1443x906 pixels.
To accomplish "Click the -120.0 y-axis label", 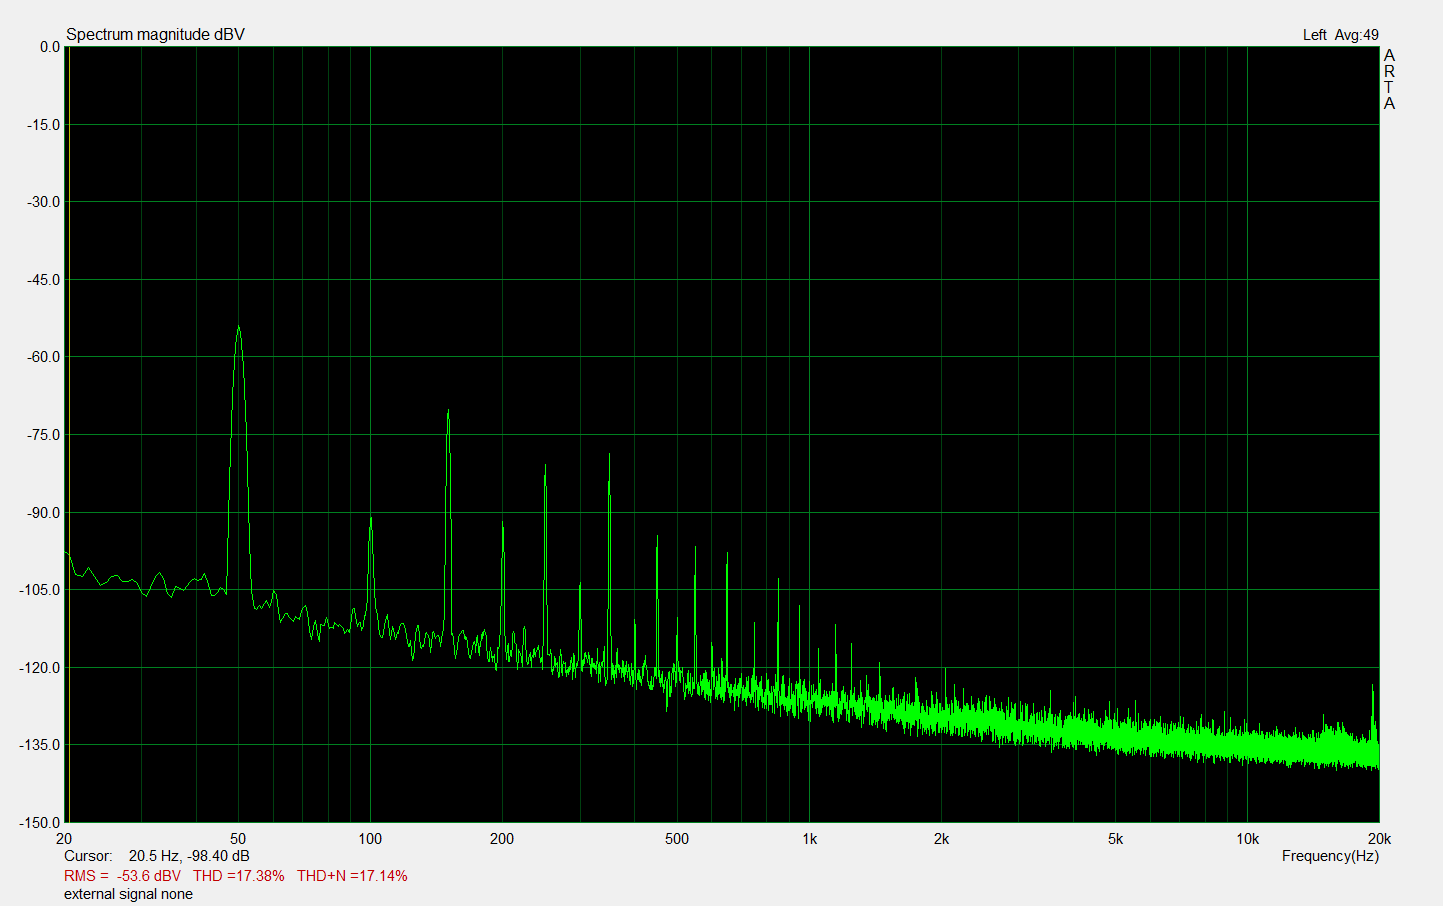I will [x=40, y=668].
